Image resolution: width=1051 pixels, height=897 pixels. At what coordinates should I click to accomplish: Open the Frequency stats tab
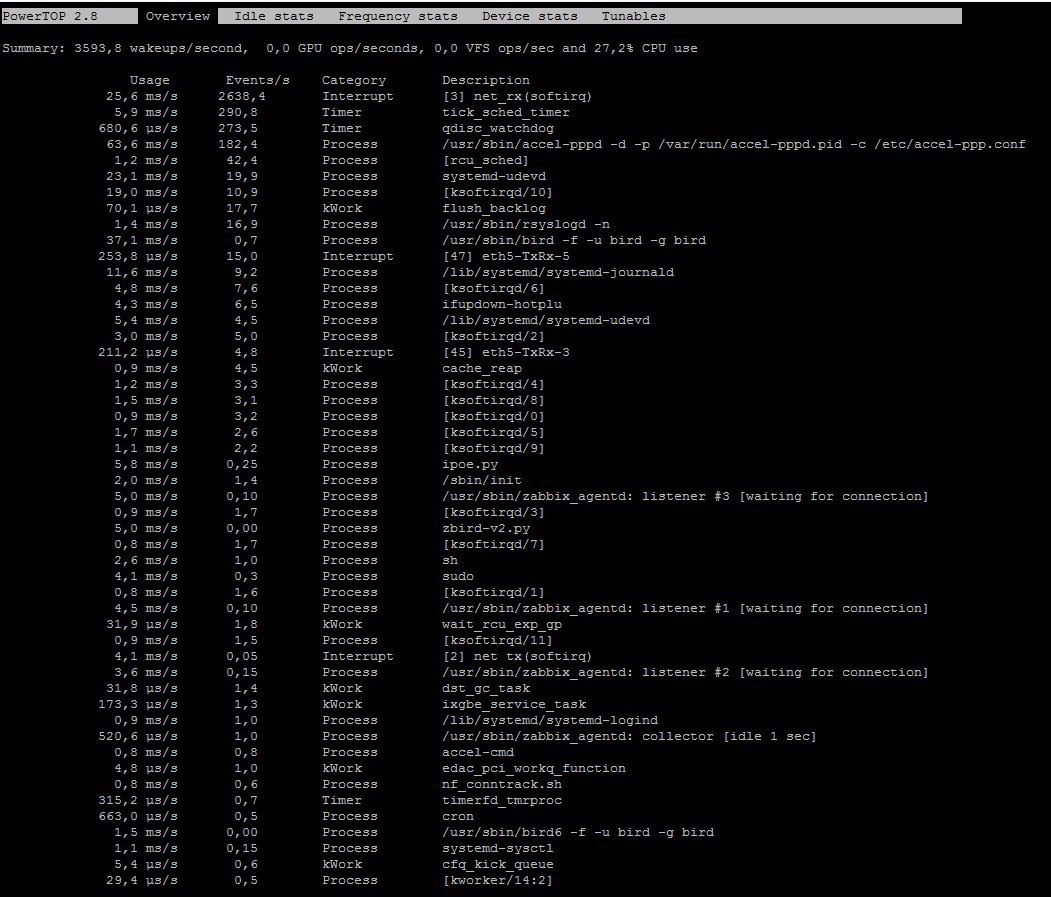tap(397, 16)
